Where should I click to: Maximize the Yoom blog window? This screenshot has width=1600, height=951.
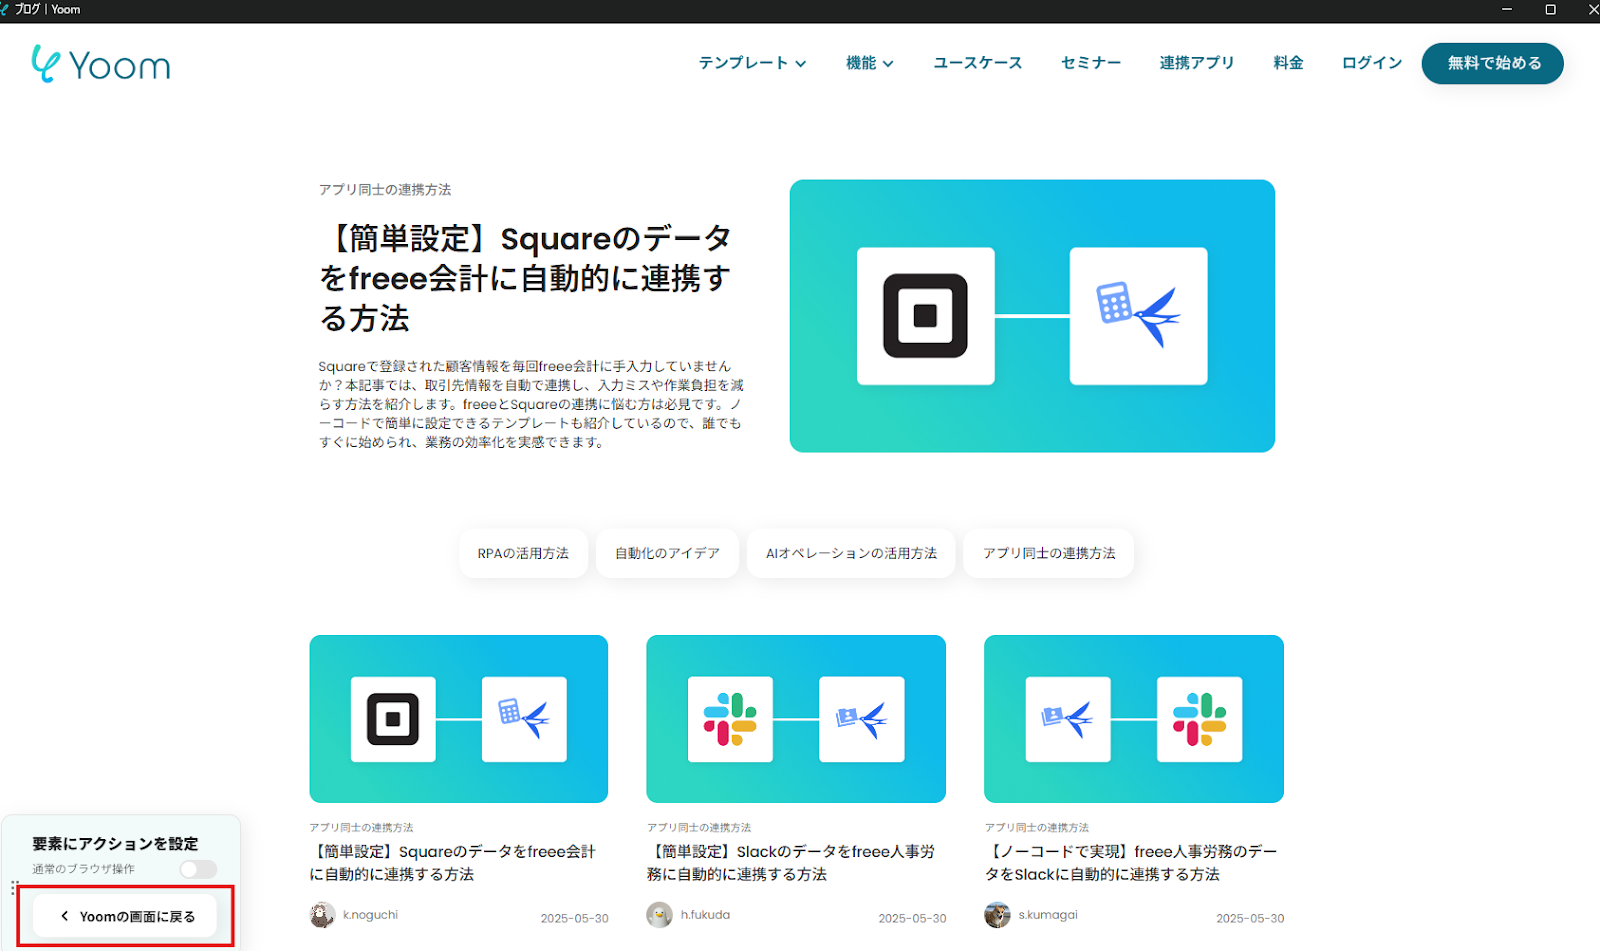coord(1551,10)
